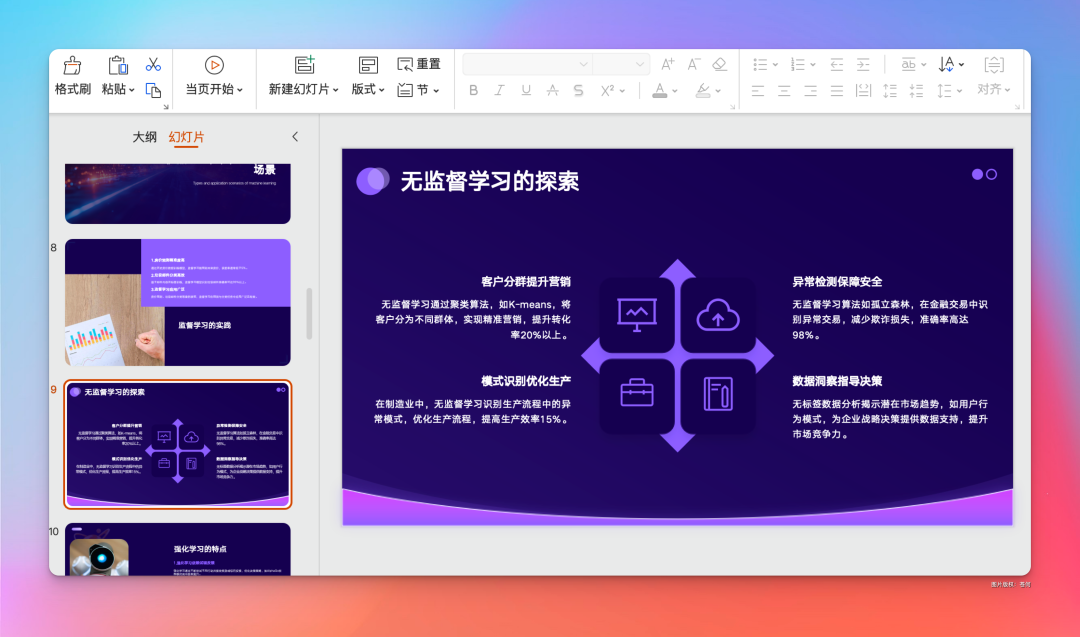Open font settings dialog launcher
The width and height of the screenshot is (1080, 637).
pos(732,107)
